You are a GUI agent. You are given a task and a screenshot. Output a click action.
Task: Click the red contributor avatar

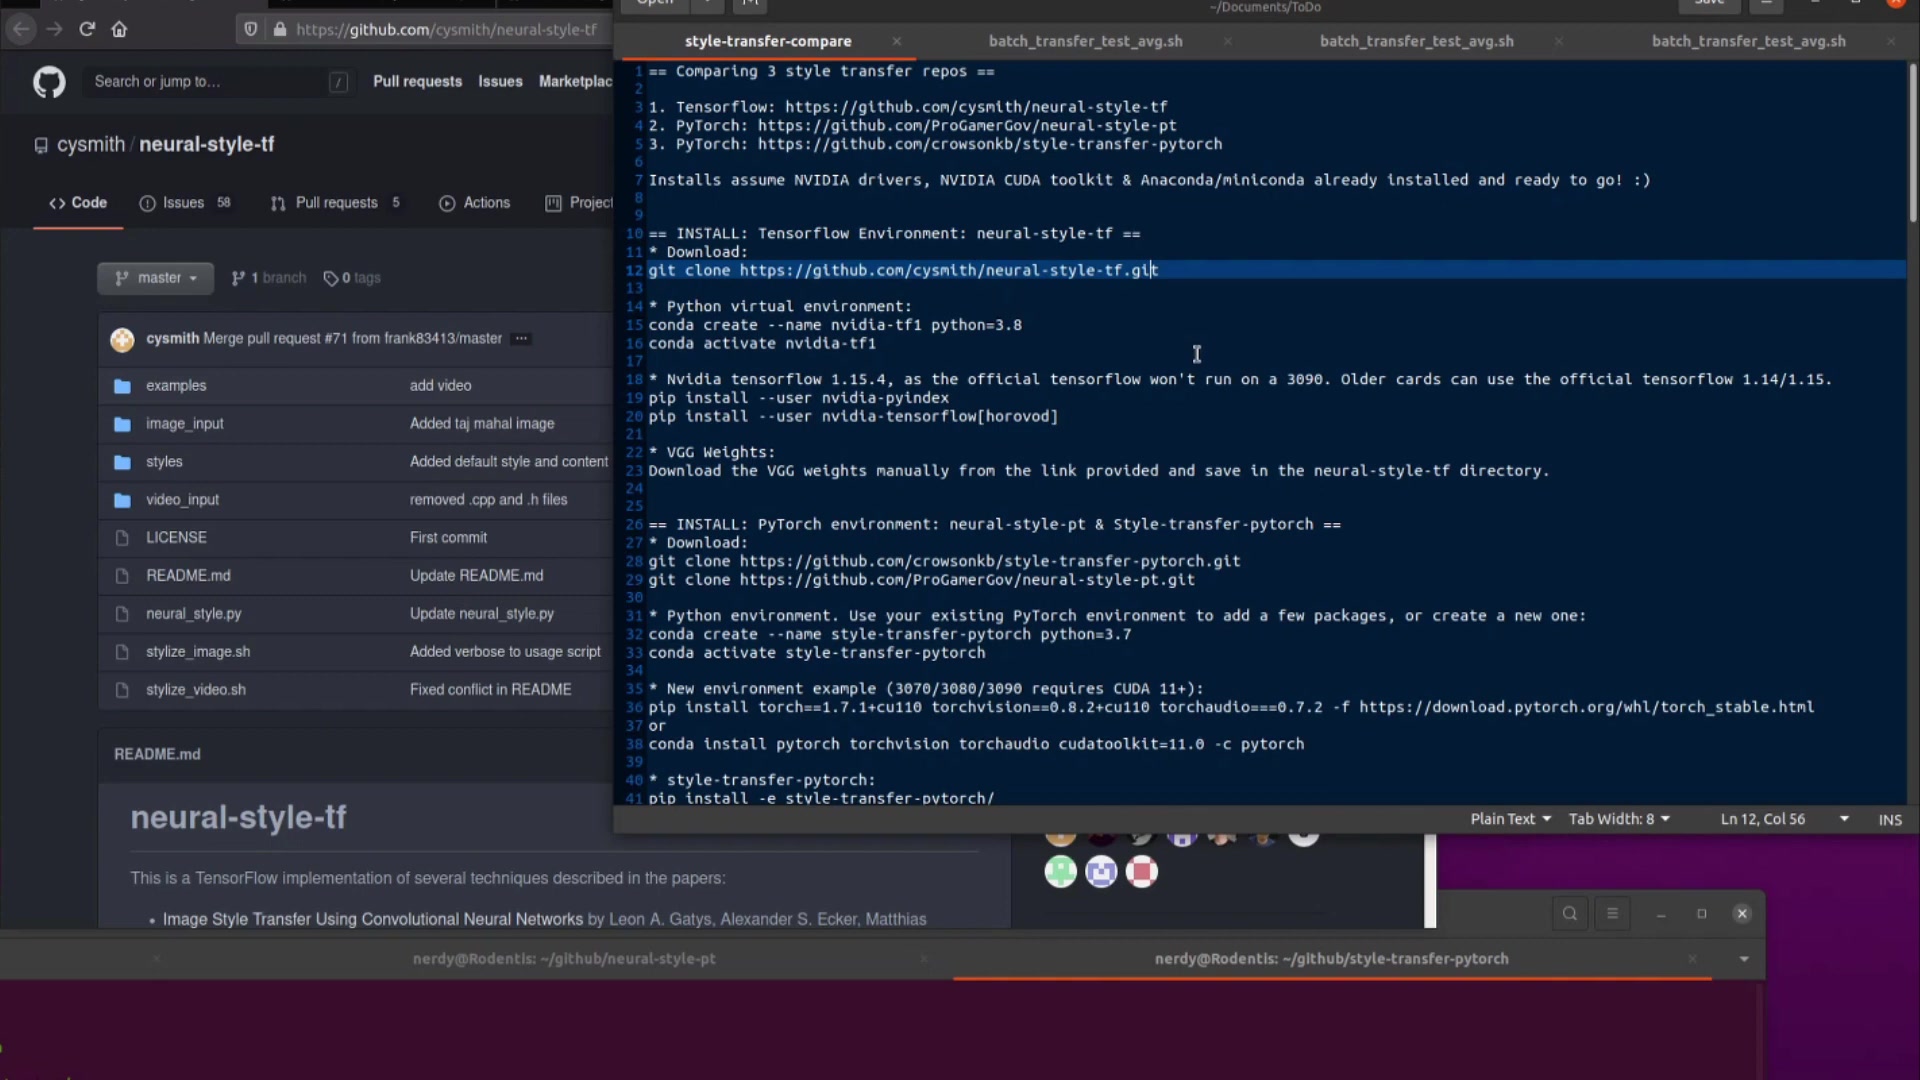click(1142, 872)
